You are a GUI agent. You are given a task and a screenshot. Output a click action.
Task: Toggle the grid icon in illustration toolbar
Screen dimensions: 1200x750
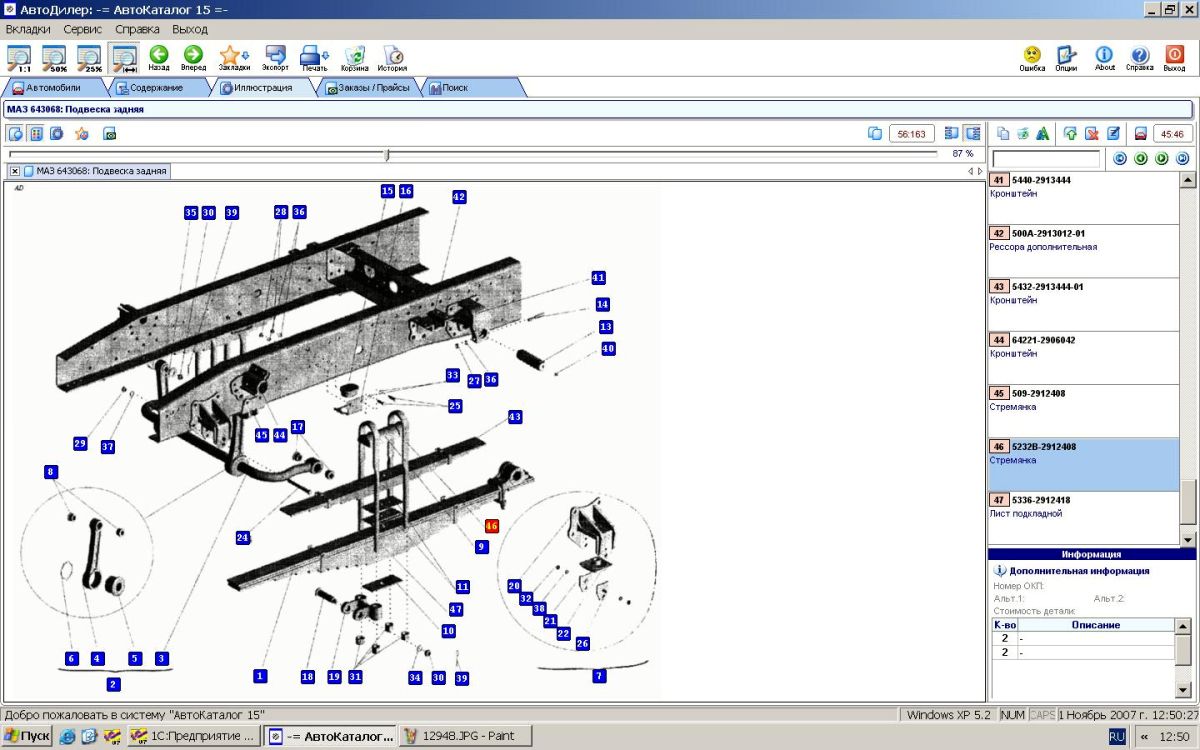coord(36,133)
